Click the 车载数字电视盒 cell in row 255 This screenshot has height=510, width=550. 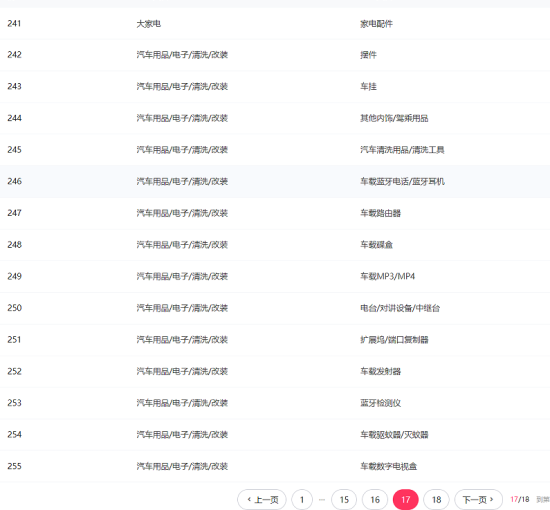(389, 466)
